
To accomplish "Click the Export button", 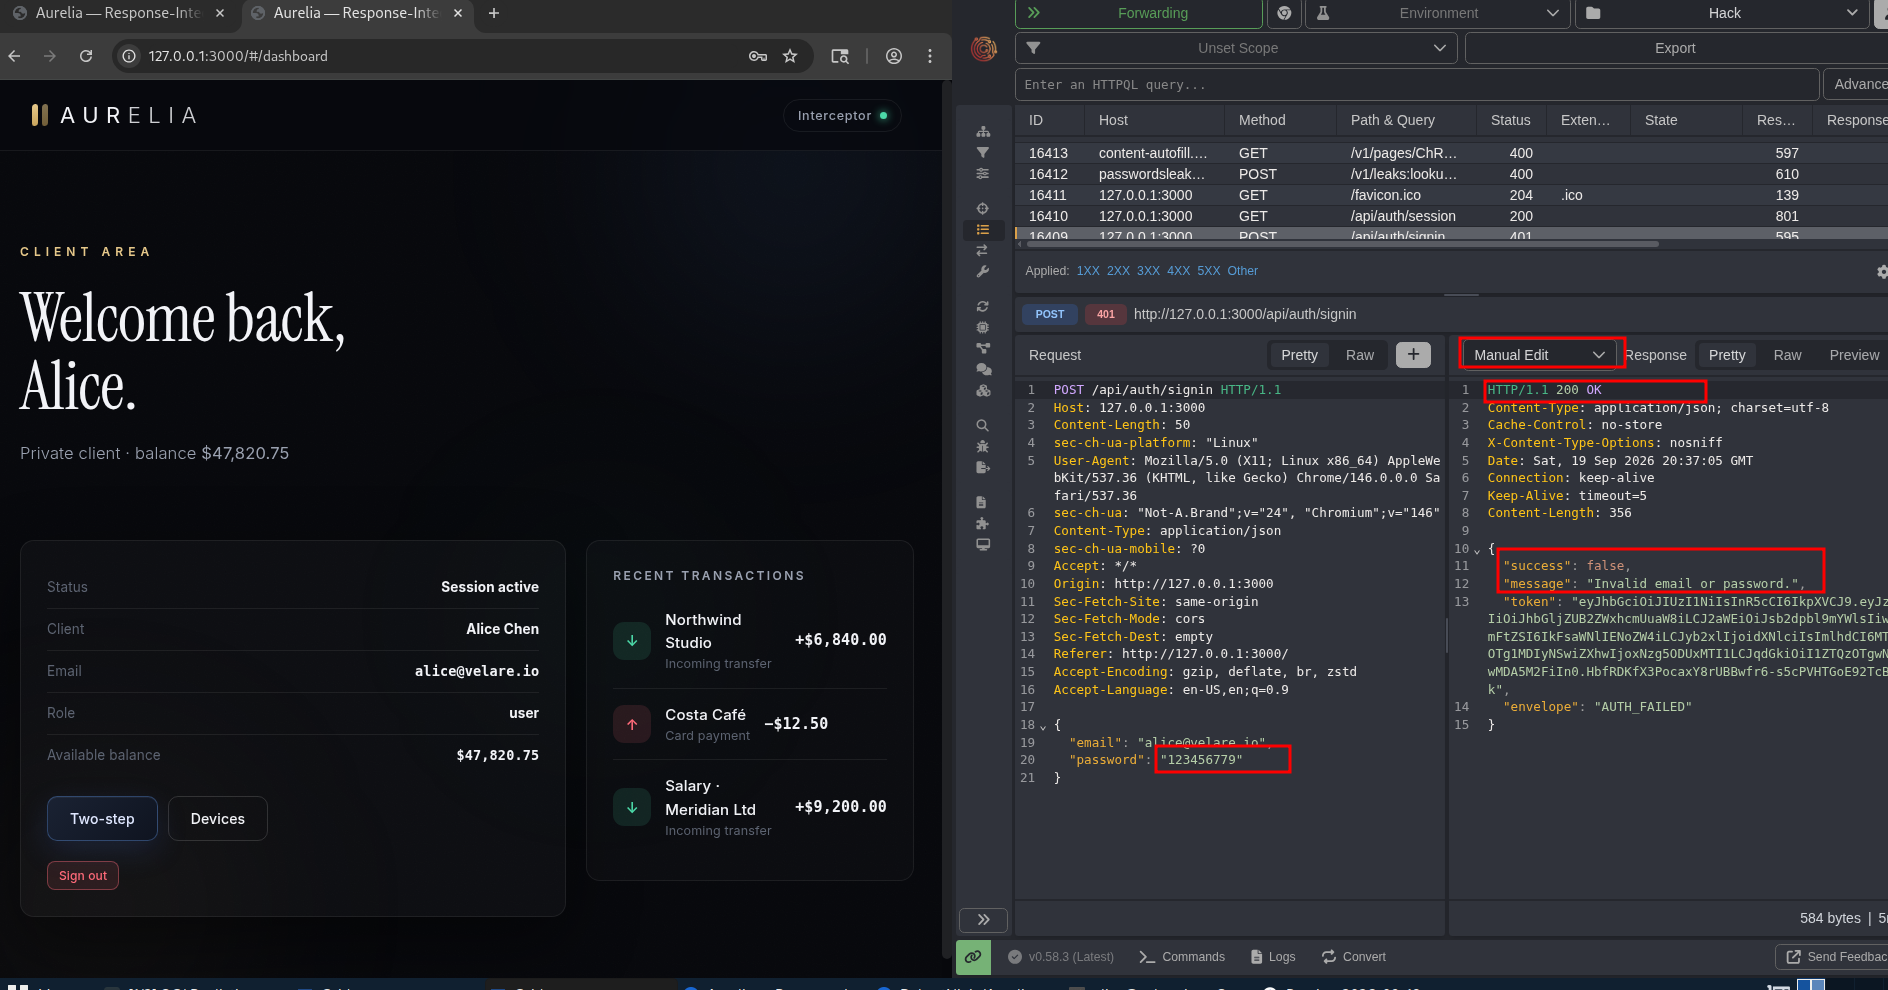I will [x=1675, y=48].
